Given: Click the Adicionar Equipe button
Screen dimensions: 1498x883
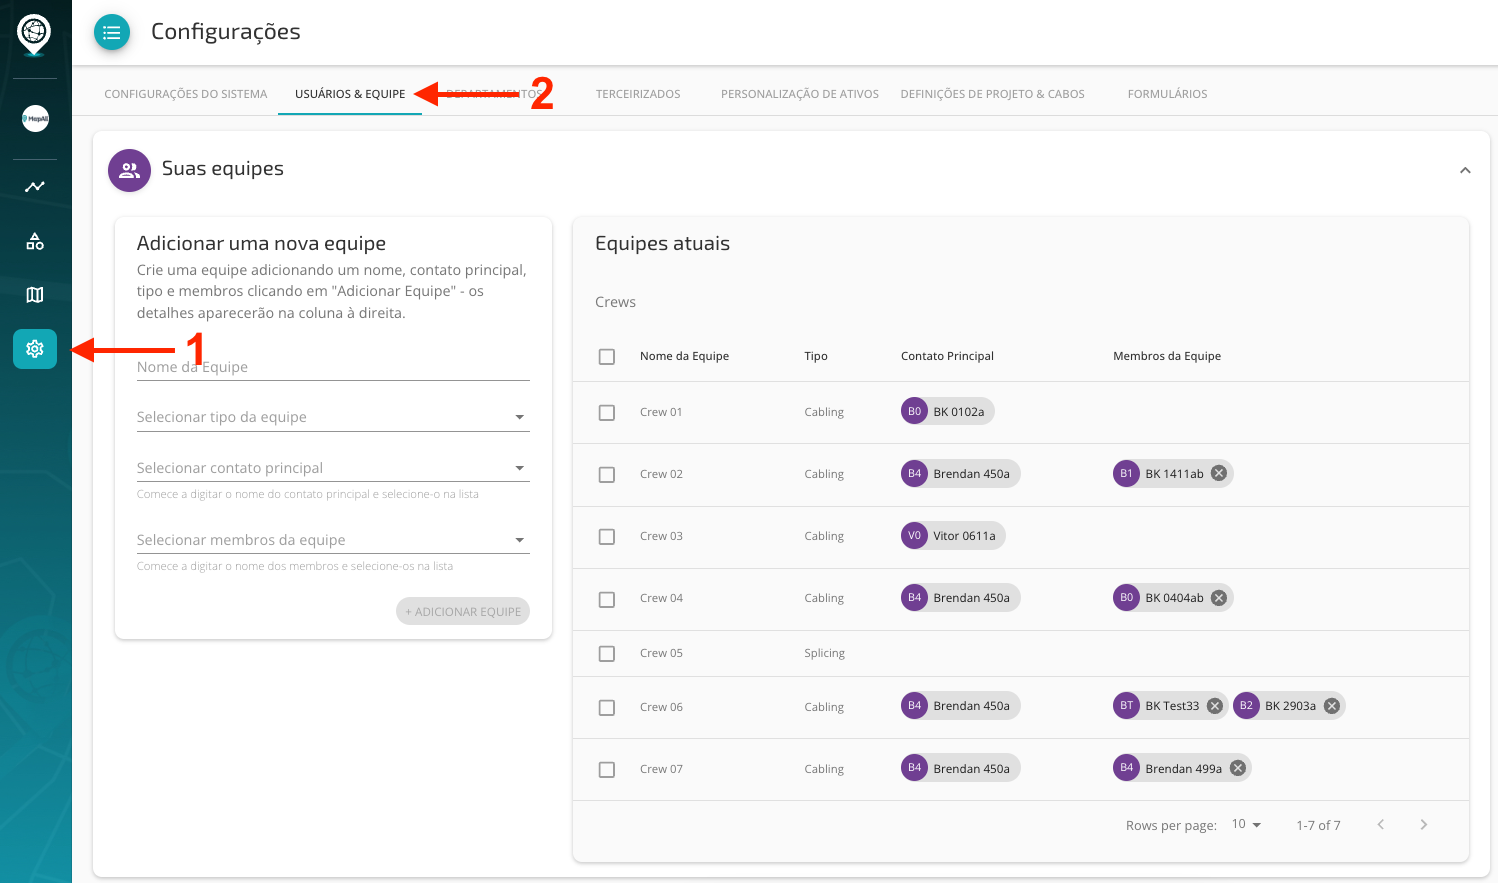Looking at the screenshot, I should tap(463, 612).
